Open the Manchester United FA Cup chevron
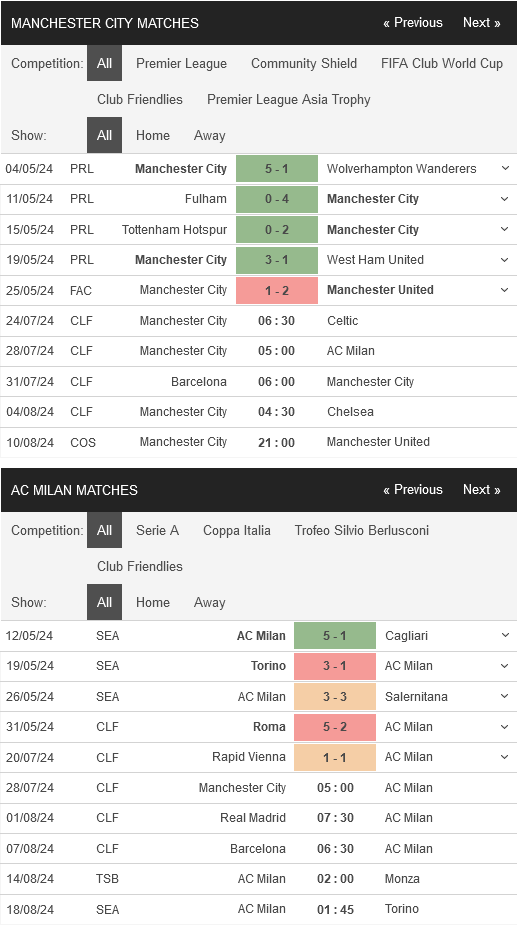Screen dimensions: 517x931 (505, 290)
